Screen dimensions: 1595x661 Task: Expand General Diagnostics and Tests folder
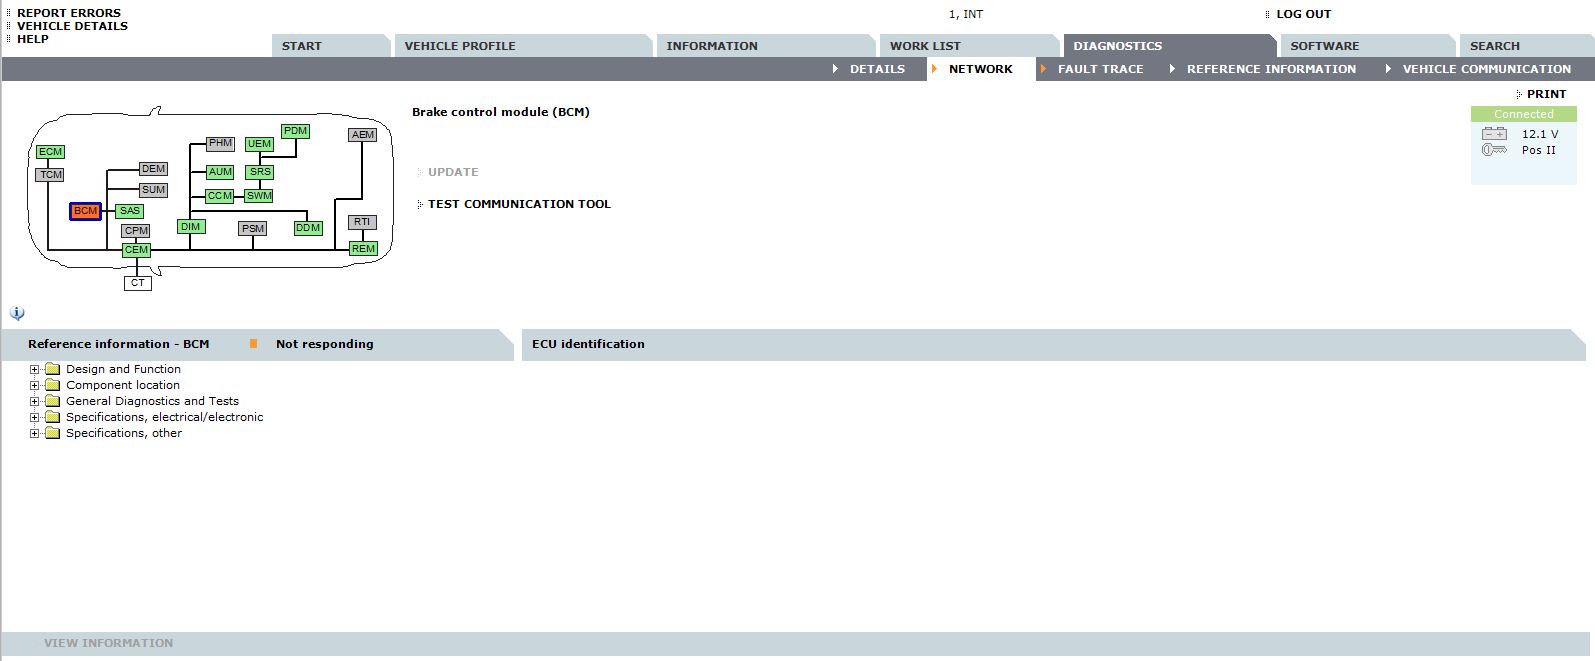35,401
